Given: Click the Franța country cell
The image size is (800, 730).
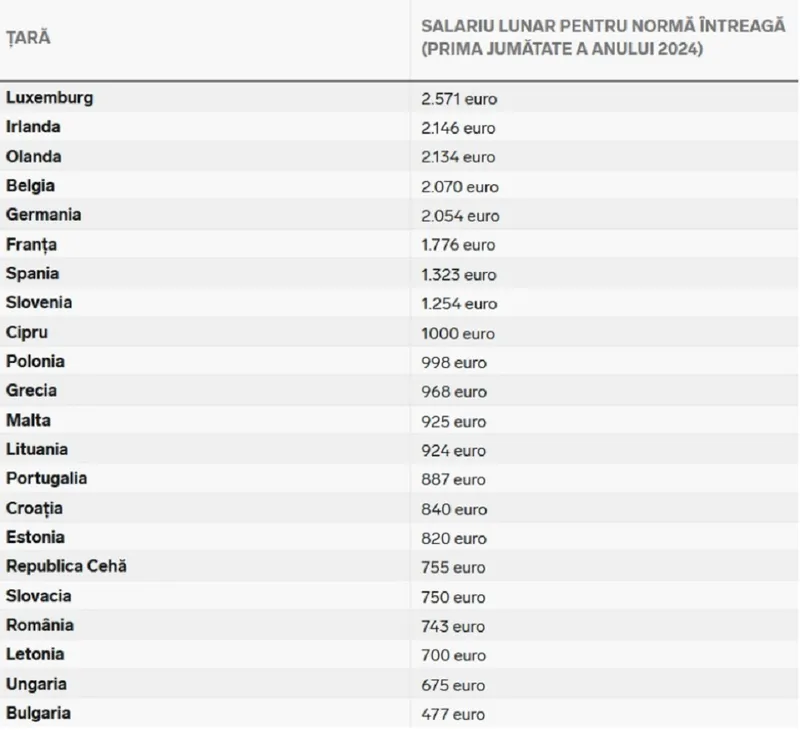Looking at the screenshot, I should [x=32, y=244].
